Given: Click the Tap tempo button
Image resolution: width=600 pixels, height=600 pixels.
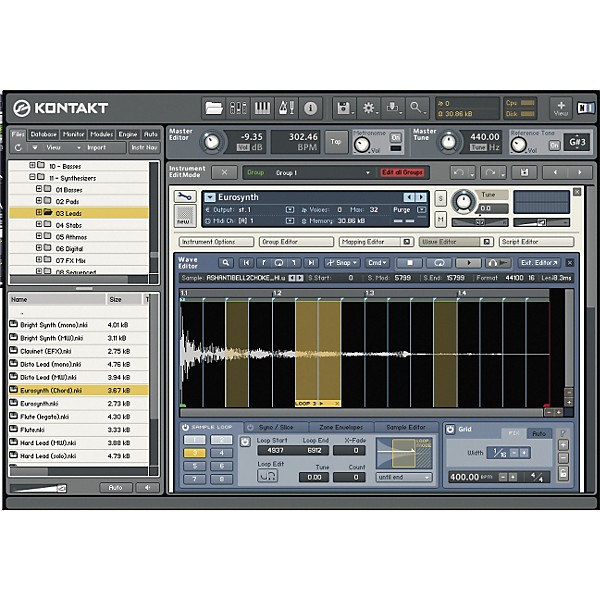Looking at the screenshot, I should coord(336,142).
